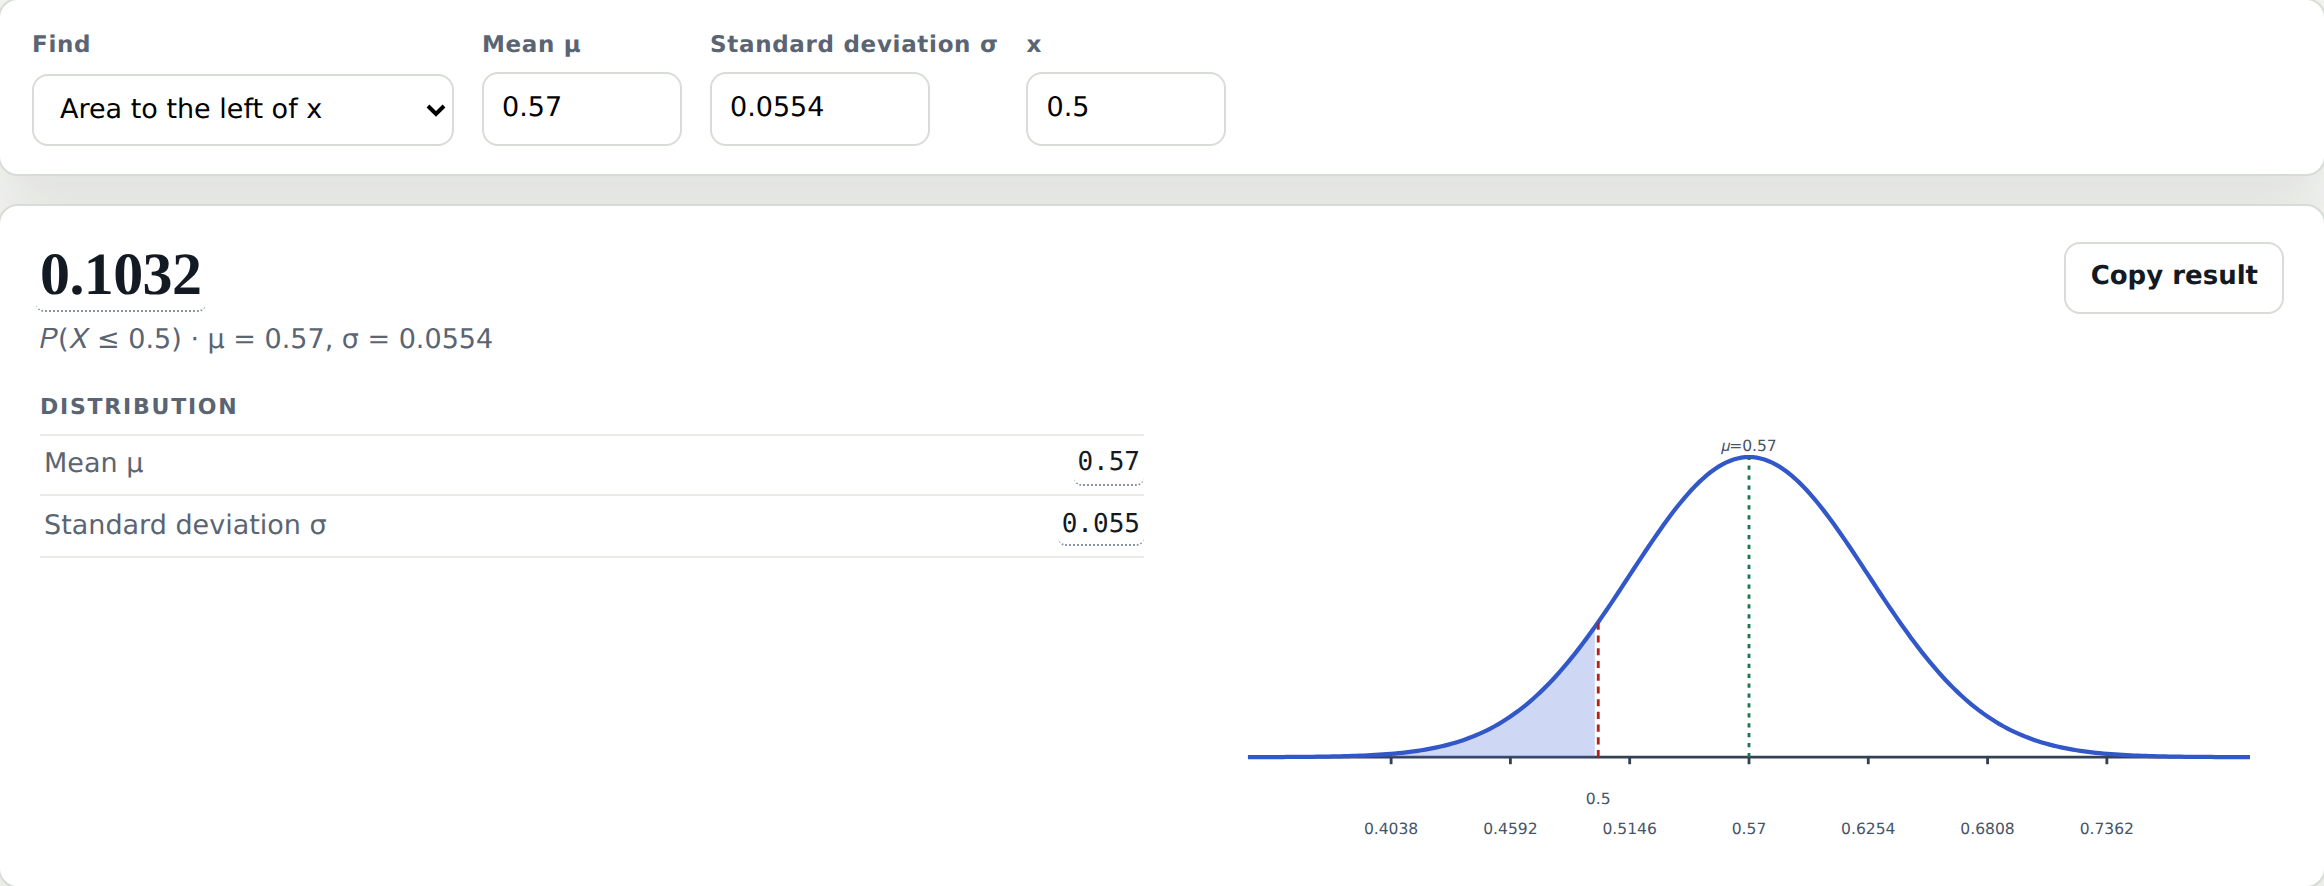Click the Standard deviation σ row label in table

[185, 525]
